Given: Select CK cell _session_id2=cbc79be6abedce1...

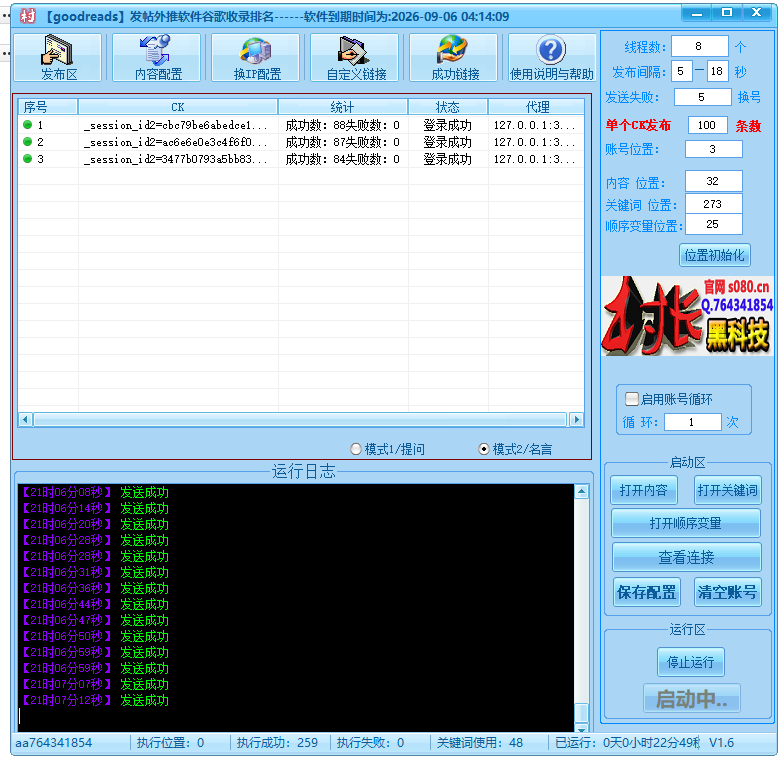Looking at the screenshot, I should click(x=176, y=125).
